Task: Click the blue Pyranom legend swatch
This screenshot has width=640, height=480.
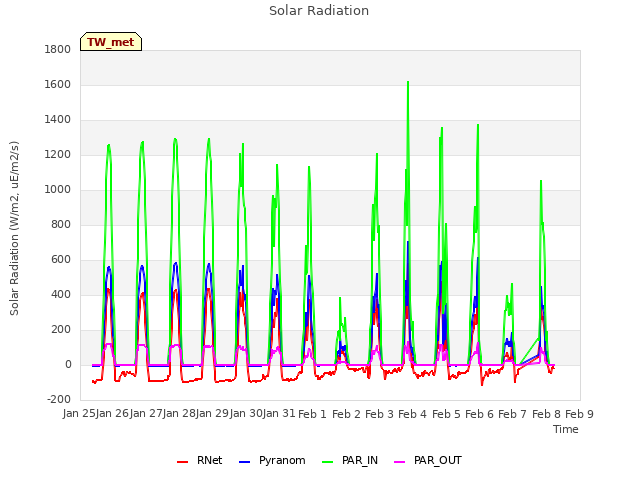Action: 244,462
